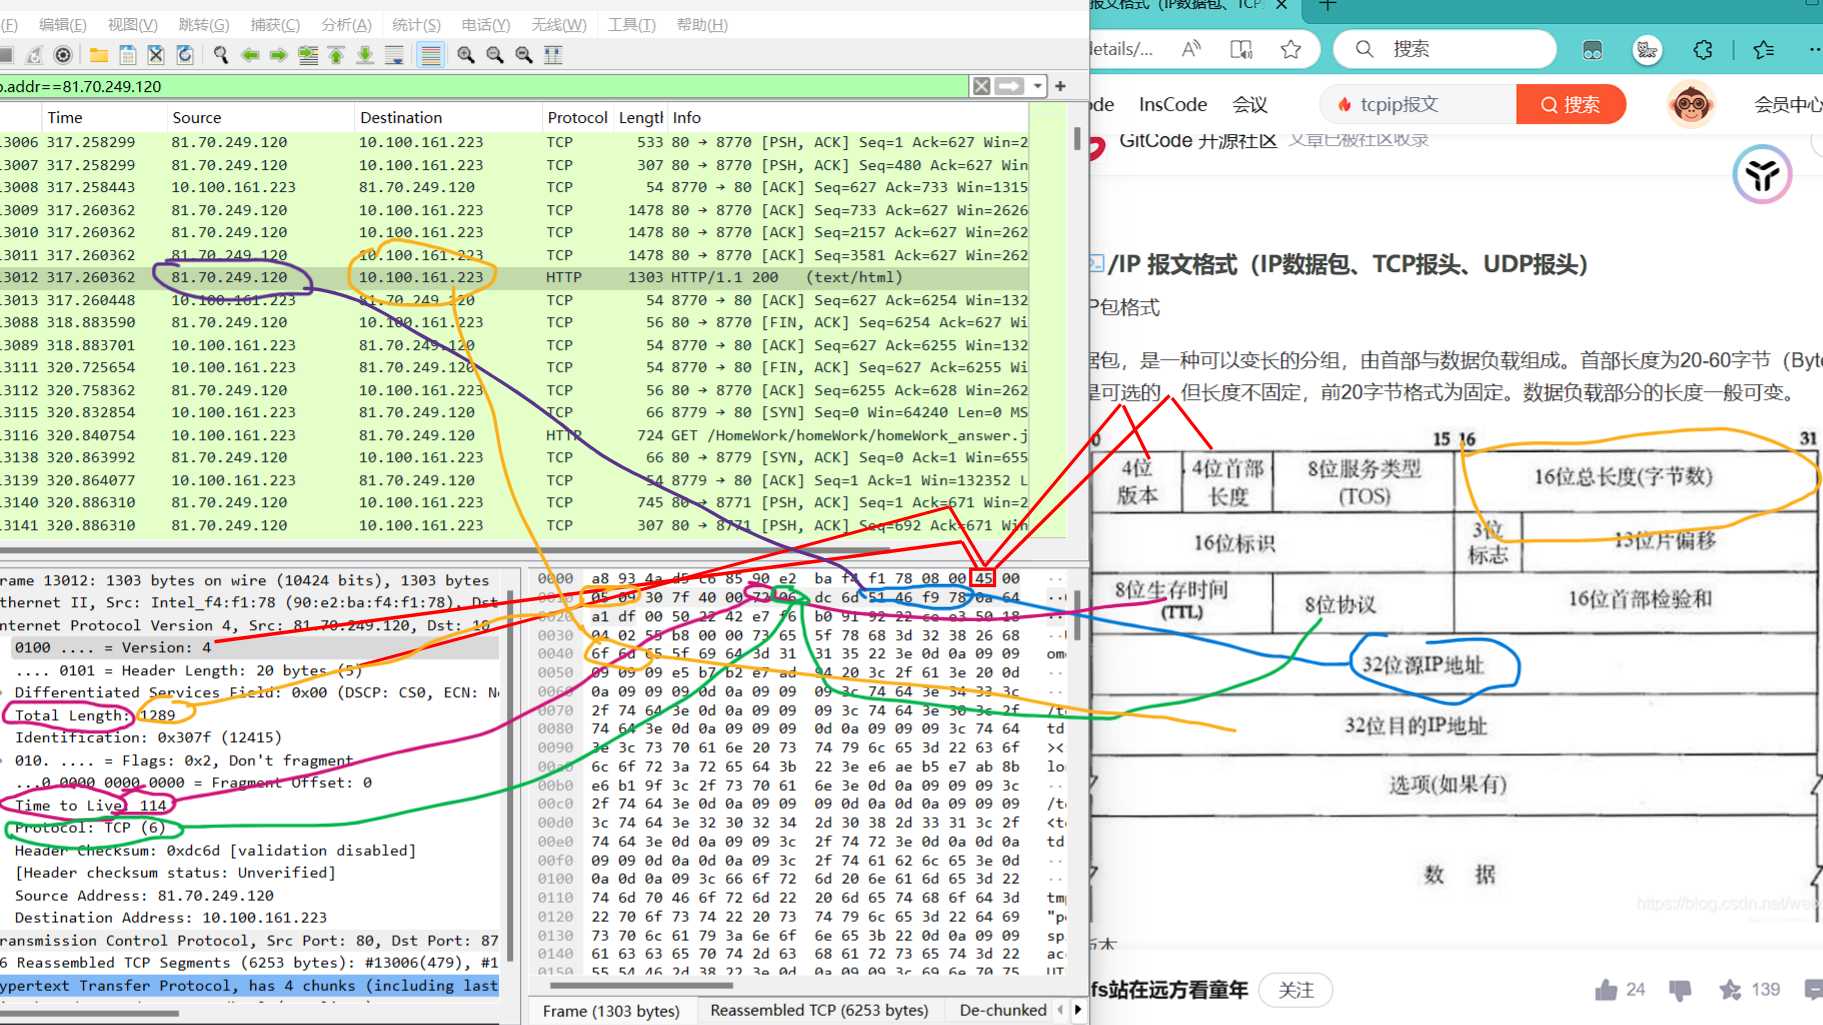The image size is (1823, 1025).
Task: Open the 编辑(E) menu
Action: tap(62, 25)
